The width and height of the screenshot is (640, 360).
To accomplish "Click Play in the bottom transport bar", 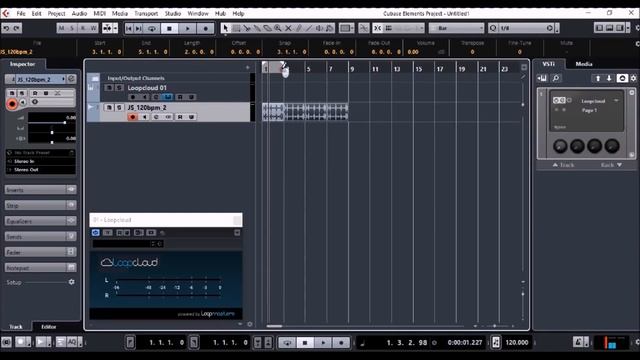I will click(323, 342).
